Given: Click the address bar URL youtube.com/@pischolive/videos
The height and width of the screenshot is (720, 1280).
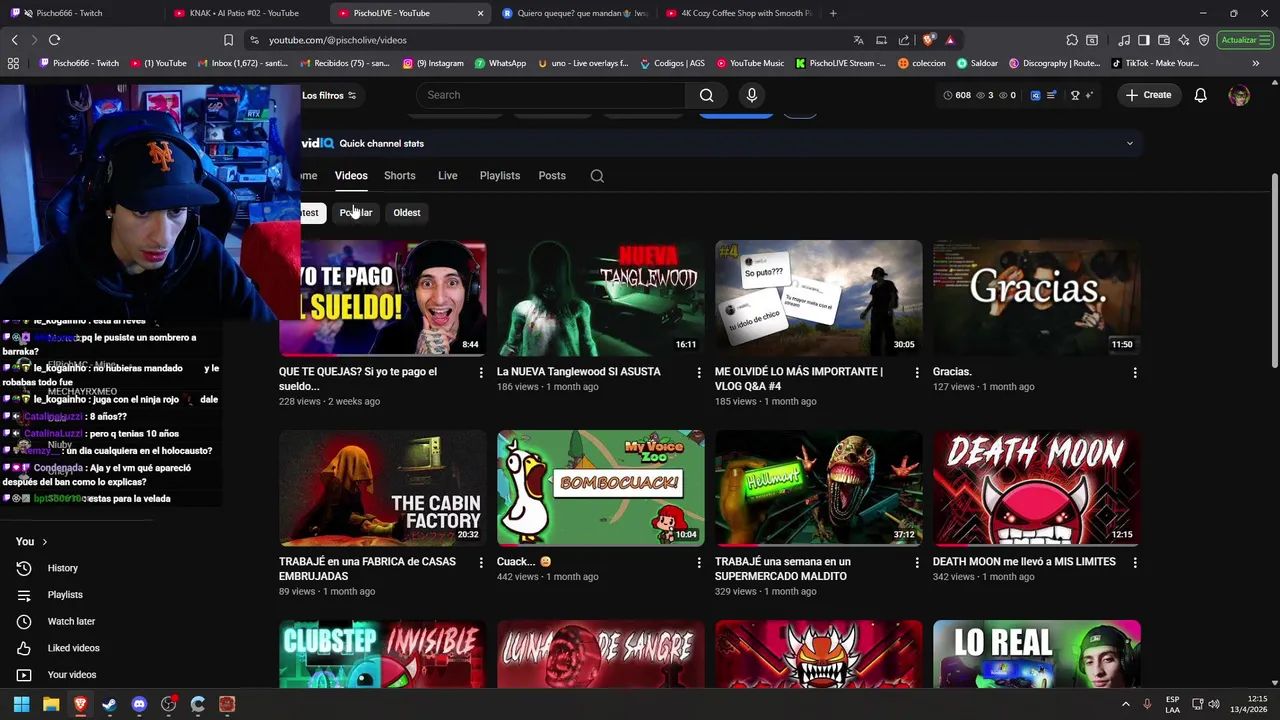Looking at the screenshot, I should click(337, 40).
